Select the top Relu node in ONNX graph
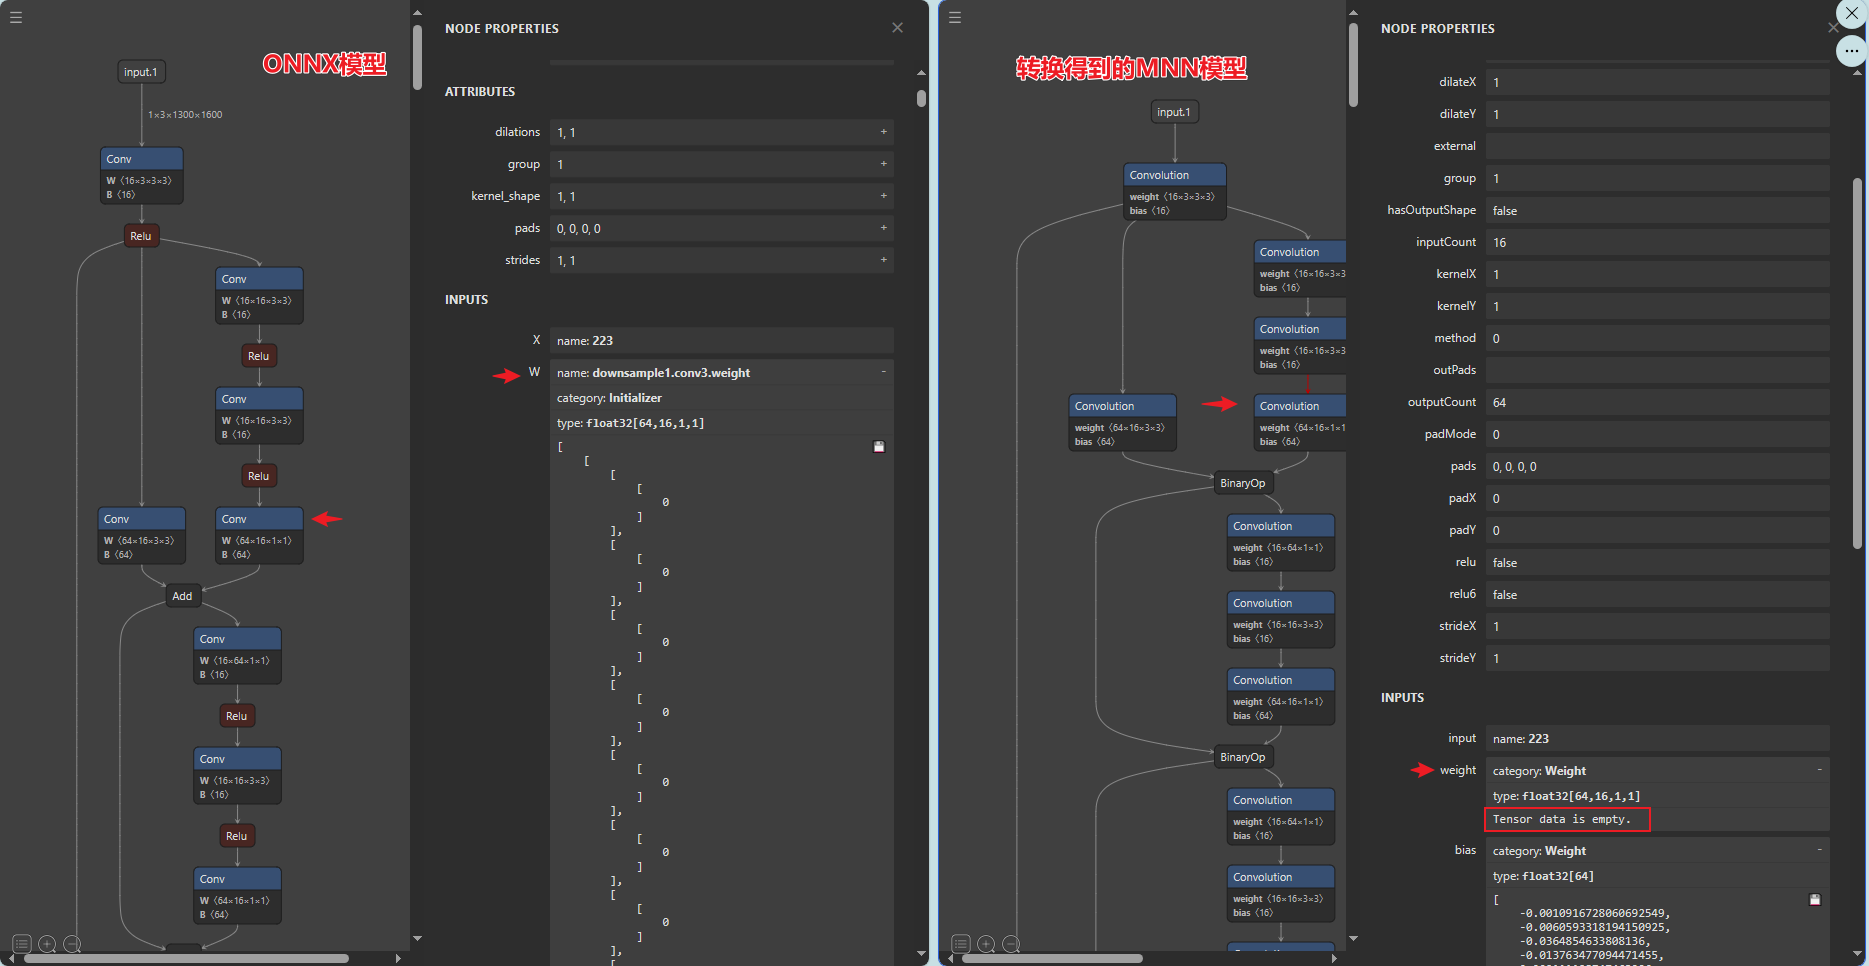 141,236
